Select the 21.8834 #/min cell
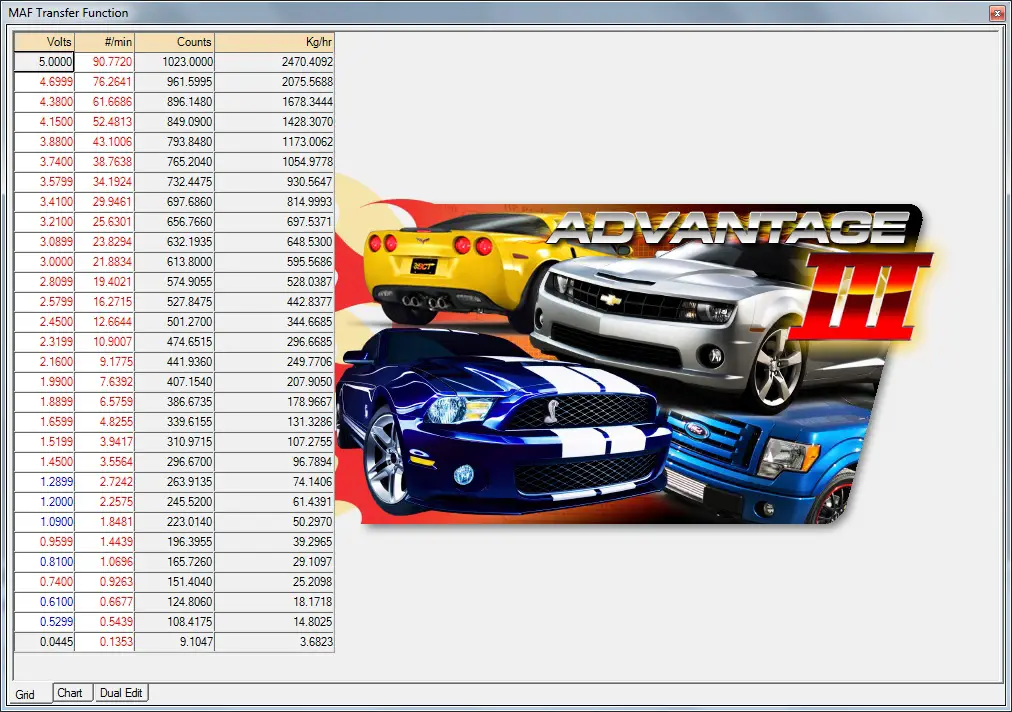The height and width of the screenshot is (712, 1012). click(105, 262)
